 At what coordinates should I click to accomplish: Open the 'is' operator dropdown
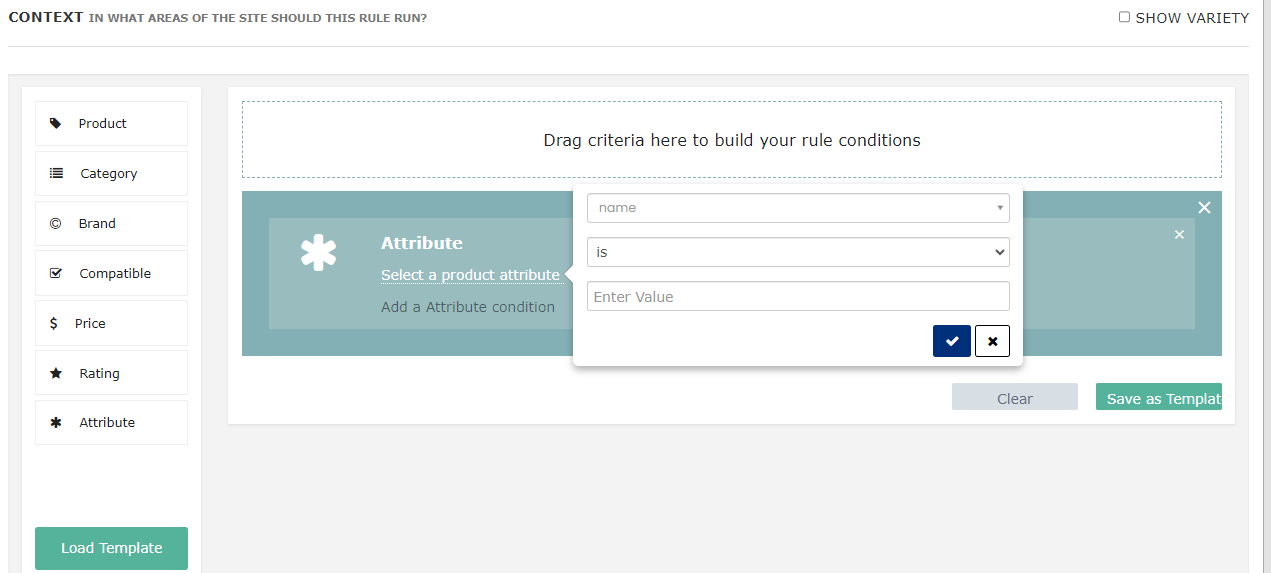(798, 252)
